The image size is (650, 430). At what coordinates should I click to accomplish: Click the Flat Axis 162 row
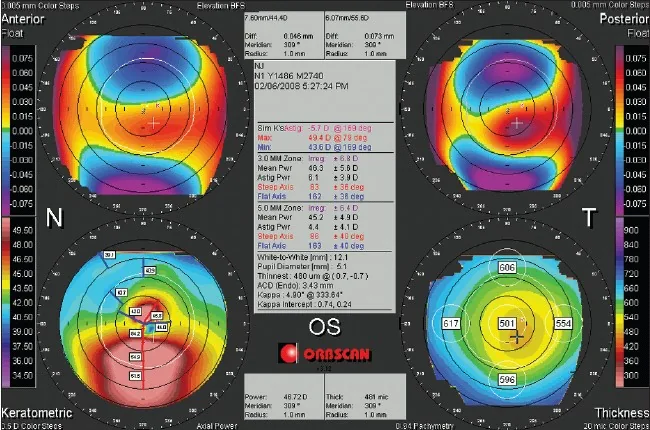point(311,197)
